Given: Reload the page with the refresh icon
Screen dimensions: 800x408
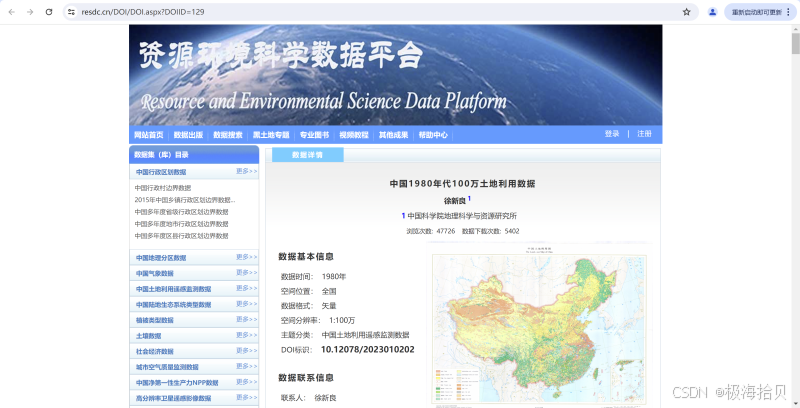Looking at the screenshot, I should (49, 12).
